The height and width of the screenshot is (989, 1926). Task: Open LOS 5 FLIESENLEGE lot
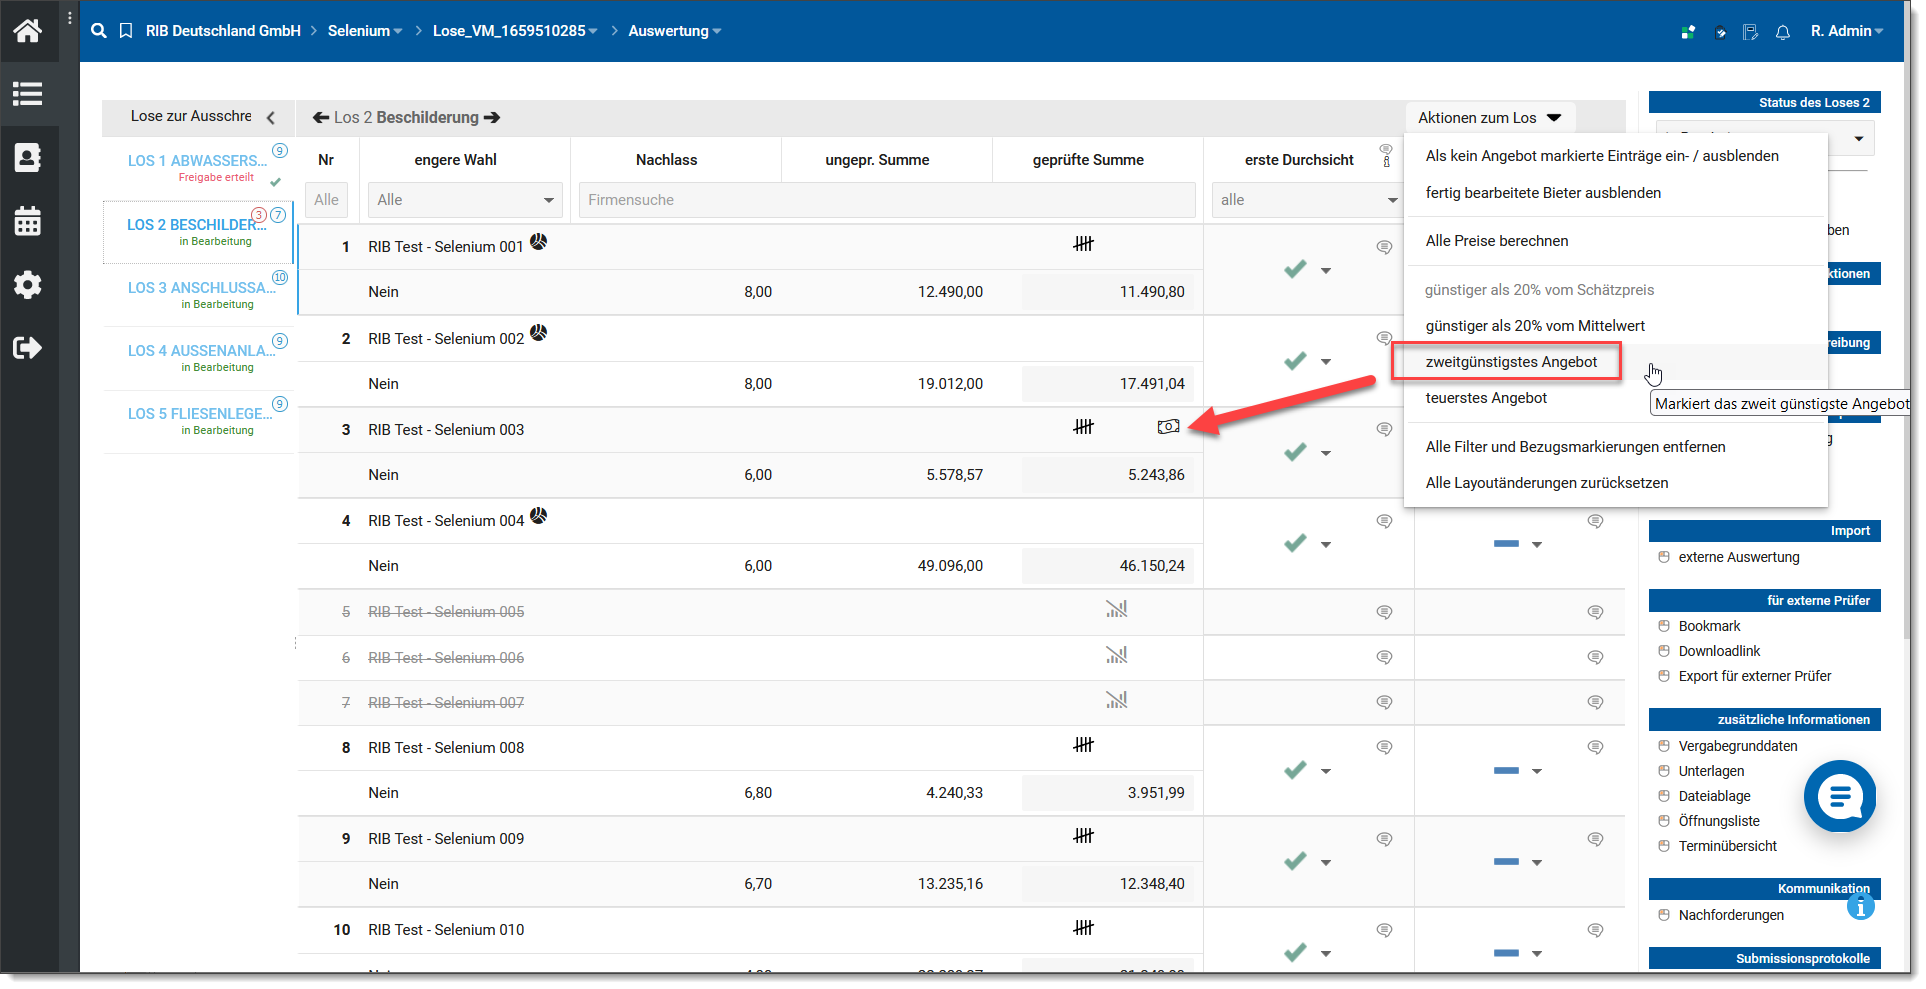point(200,414)
